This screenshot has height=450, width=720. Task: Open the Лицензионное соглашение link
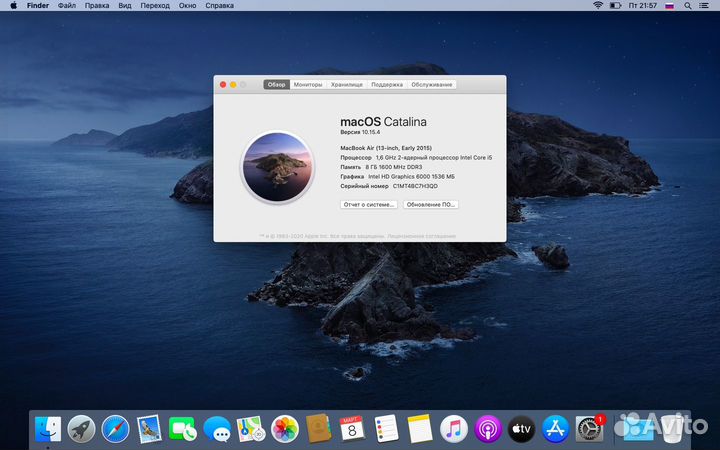pos(422,236)
